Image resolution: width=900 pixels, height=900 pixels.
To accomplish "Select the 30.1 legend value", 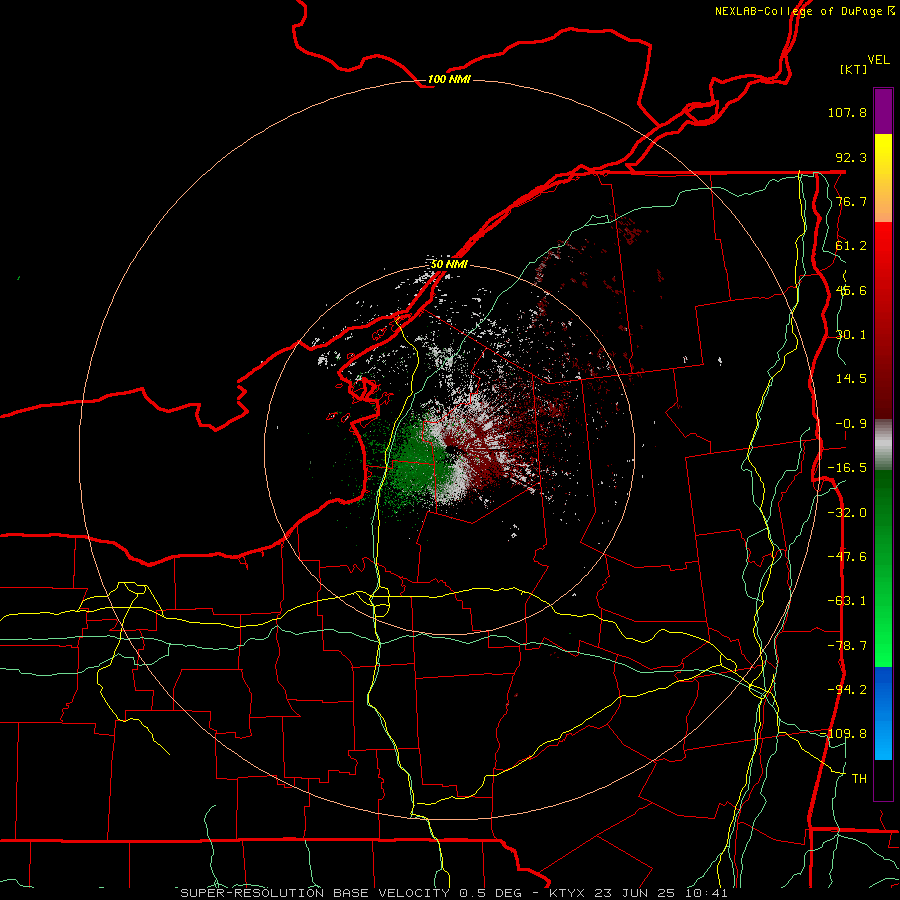I will coord(851,335).
